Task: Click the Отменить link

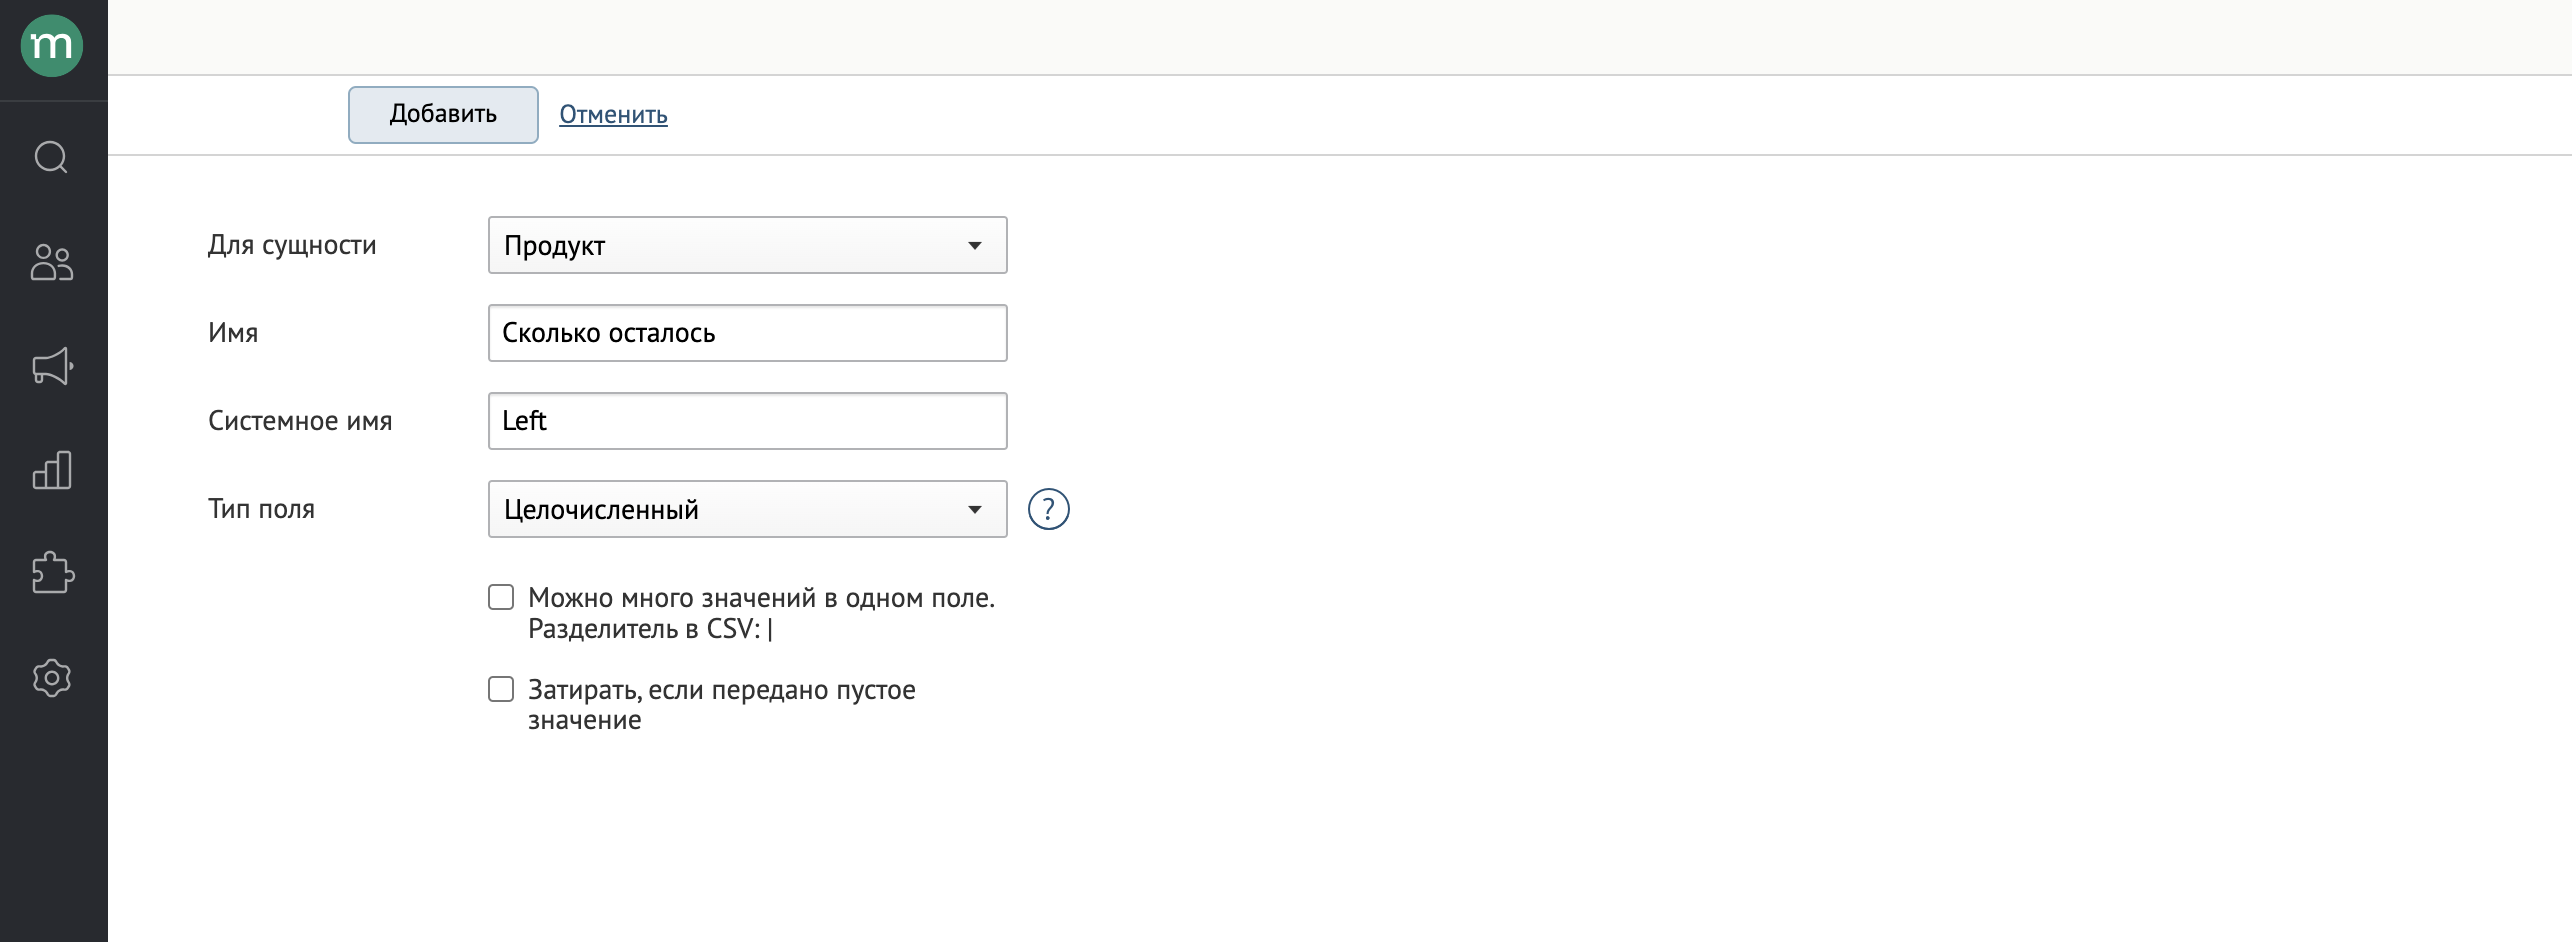Action: pos(613,114)
